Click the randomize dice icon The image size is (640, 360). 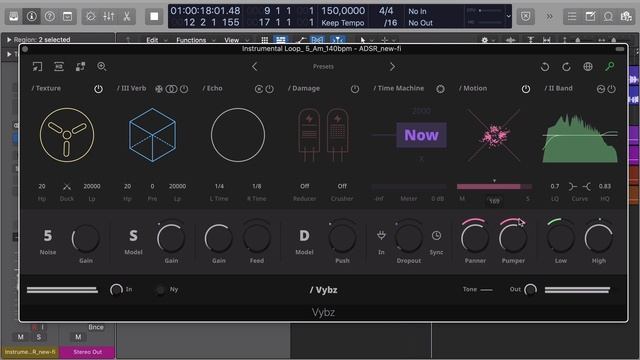pos(80,67)
